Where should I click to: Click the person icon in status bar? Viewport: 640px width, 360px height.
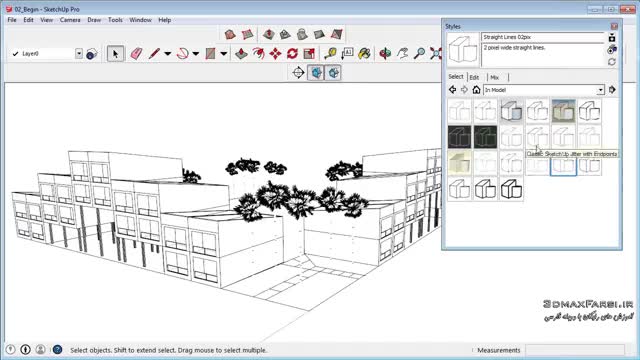[40, 350]
